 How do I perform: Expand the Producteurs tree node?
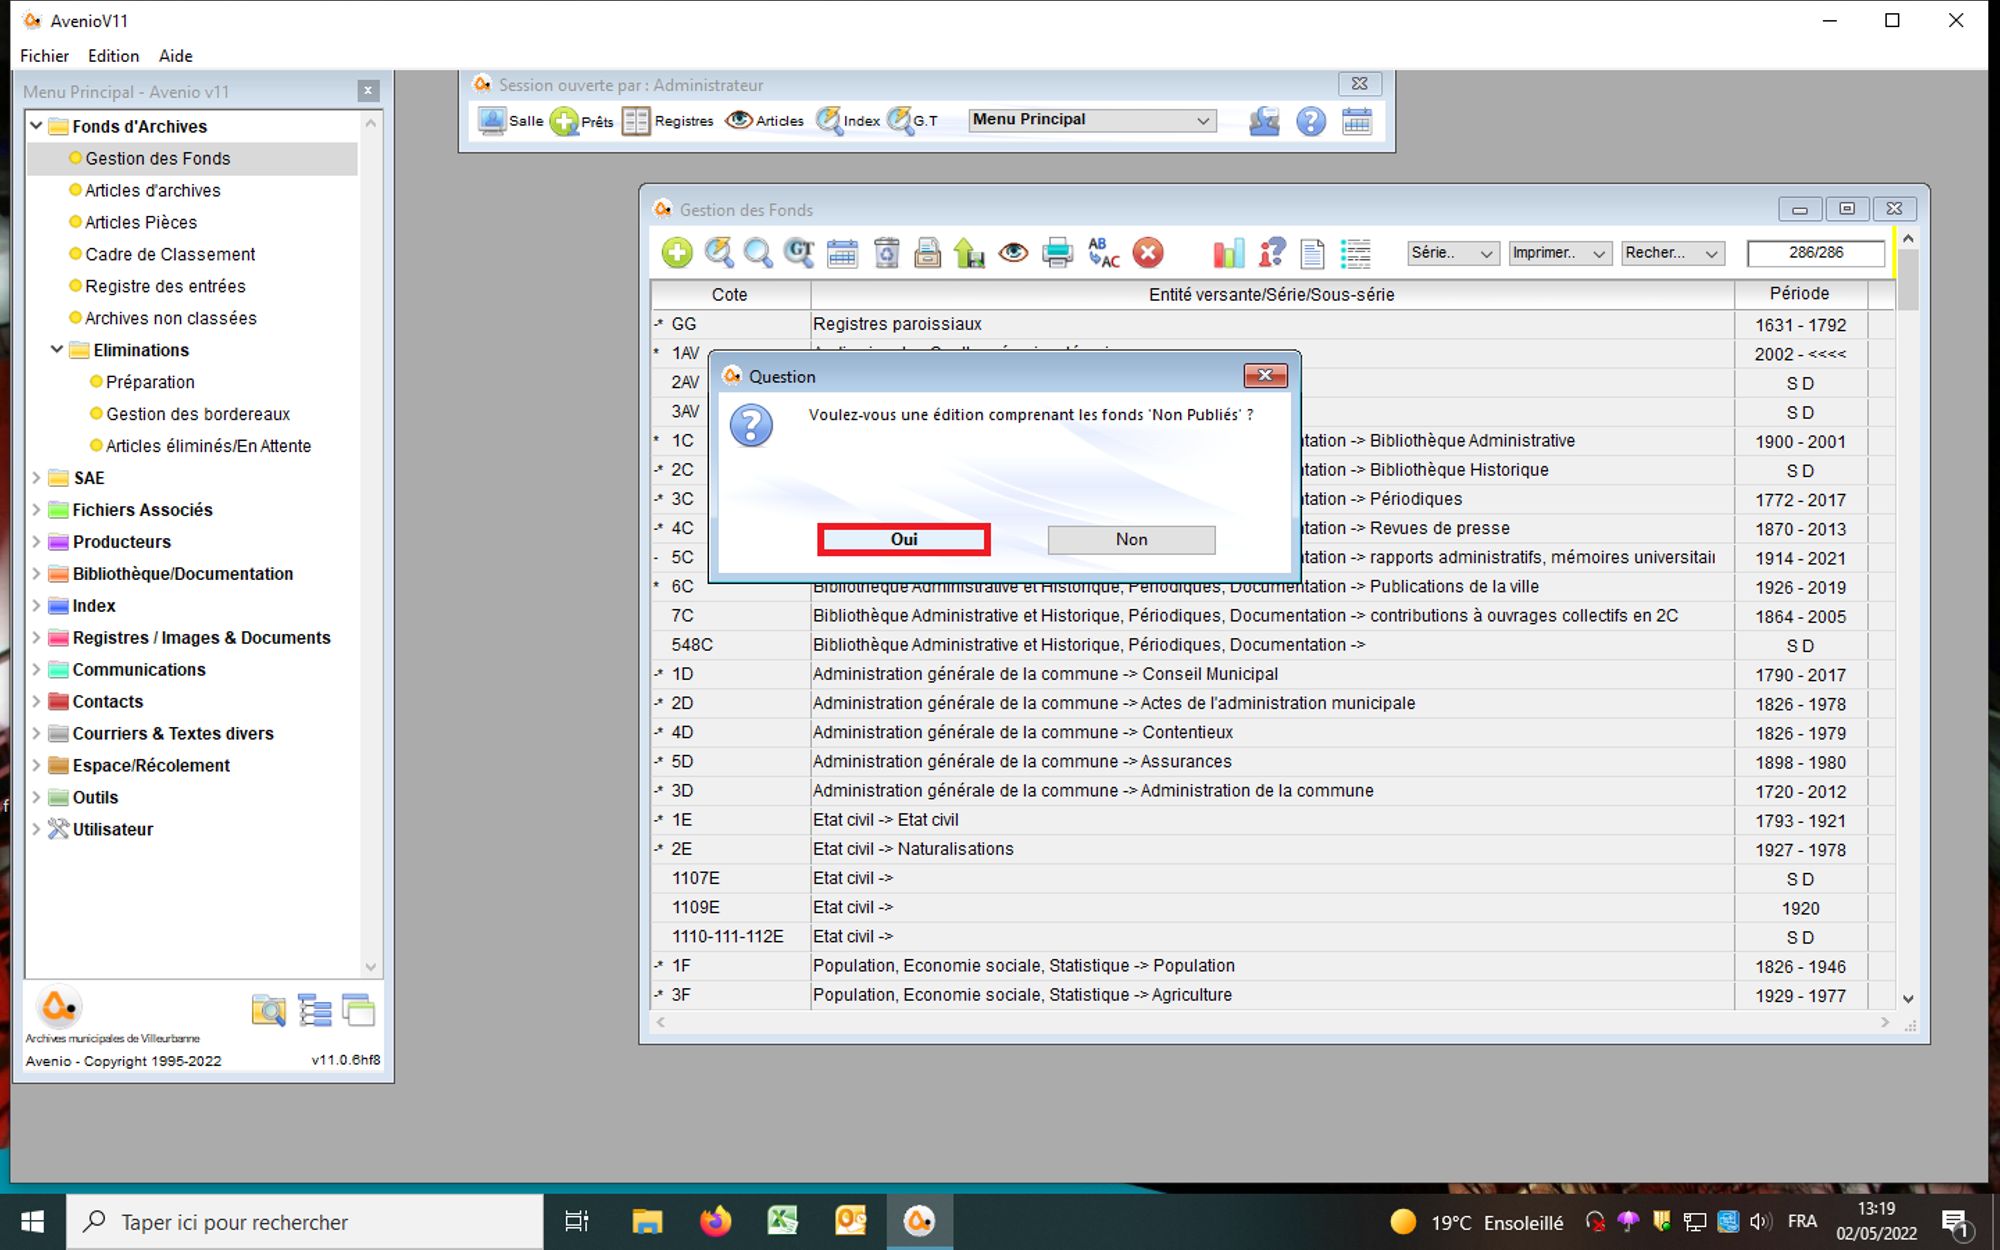36,542
